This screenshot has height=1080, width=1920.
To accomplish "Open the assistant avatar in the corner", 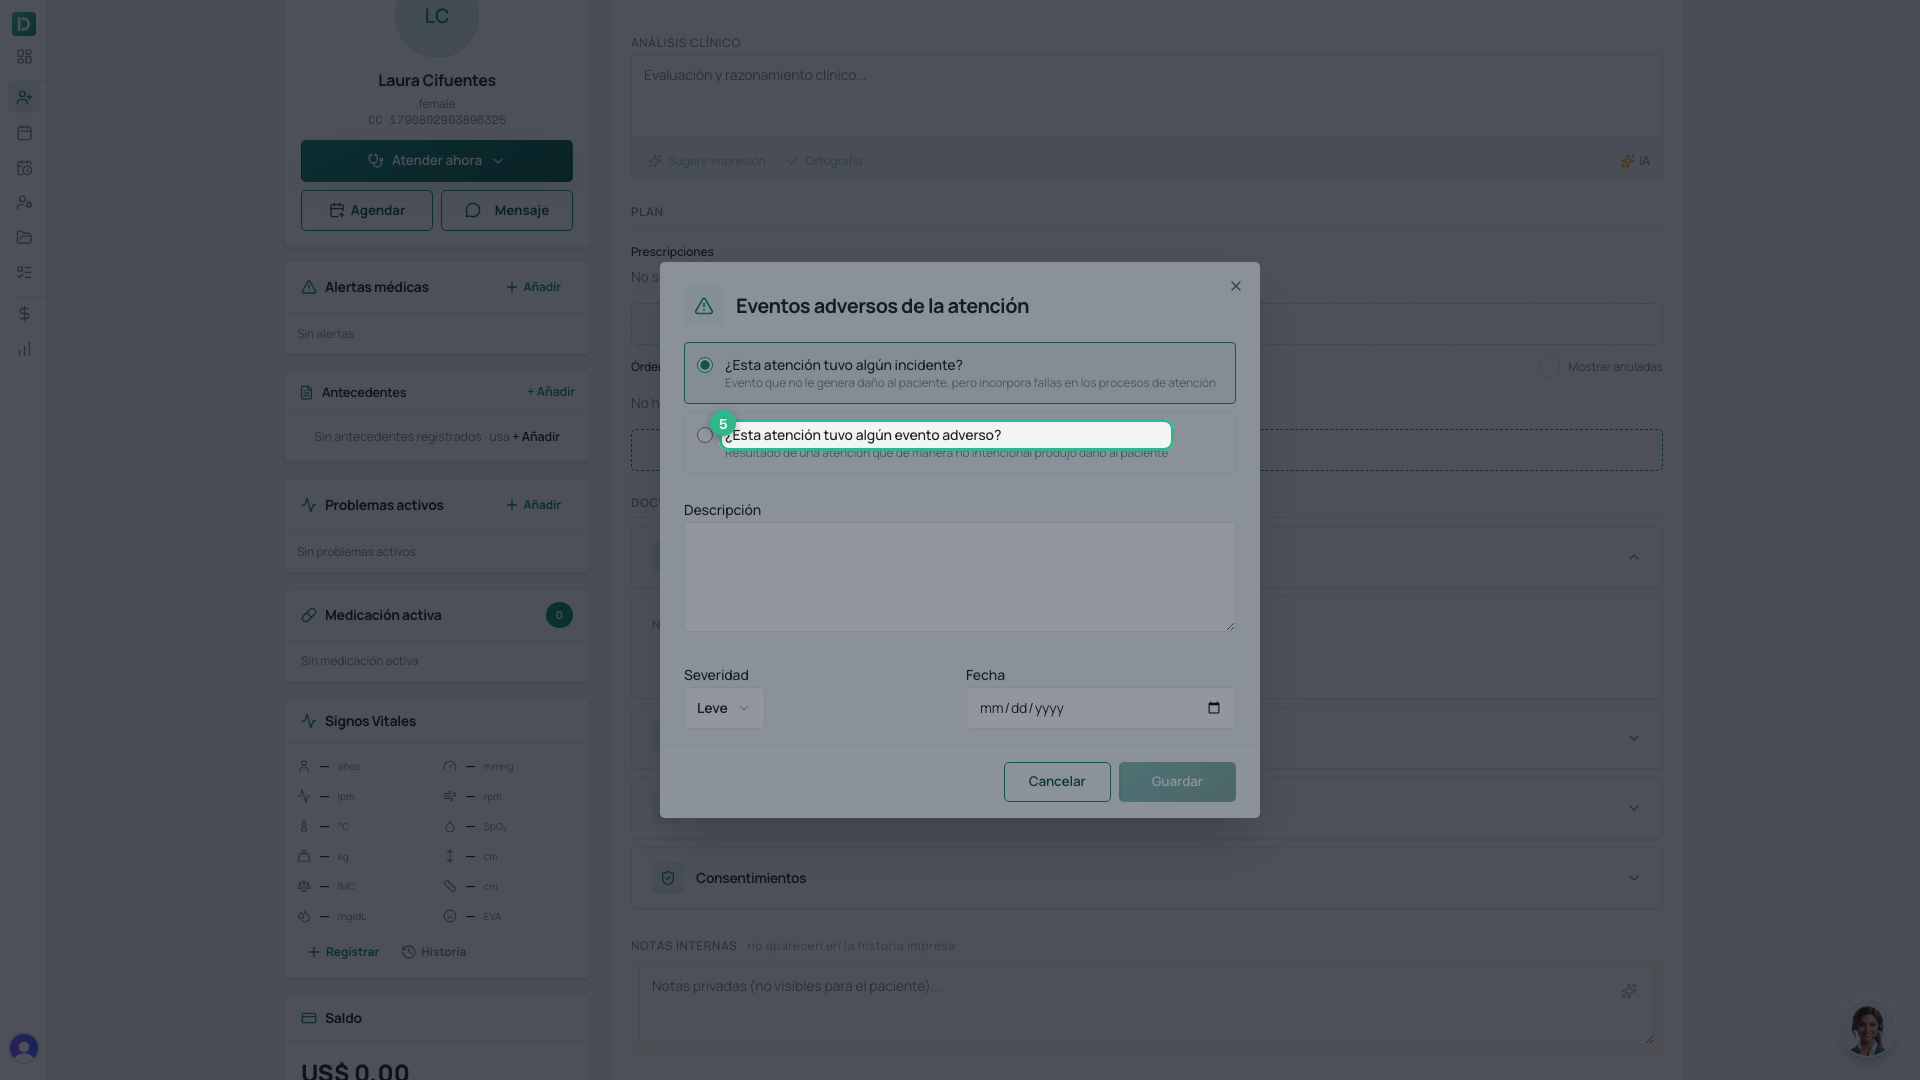I will [1867, 1030].
